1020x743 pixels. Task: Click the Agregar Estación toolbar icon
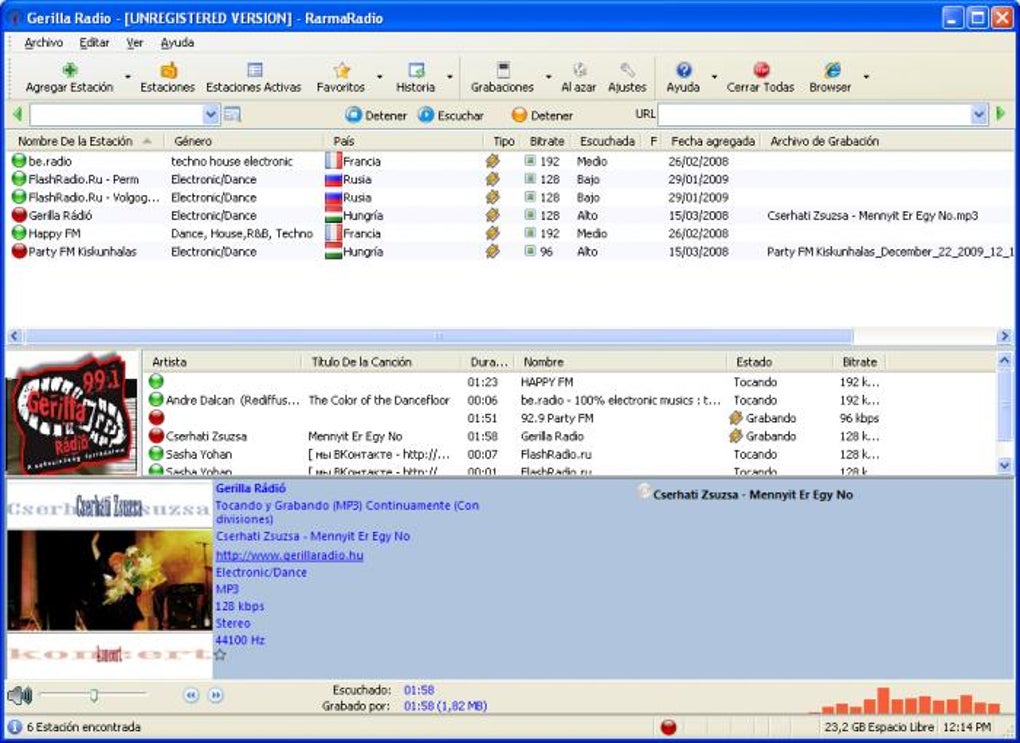click(70, 71)
